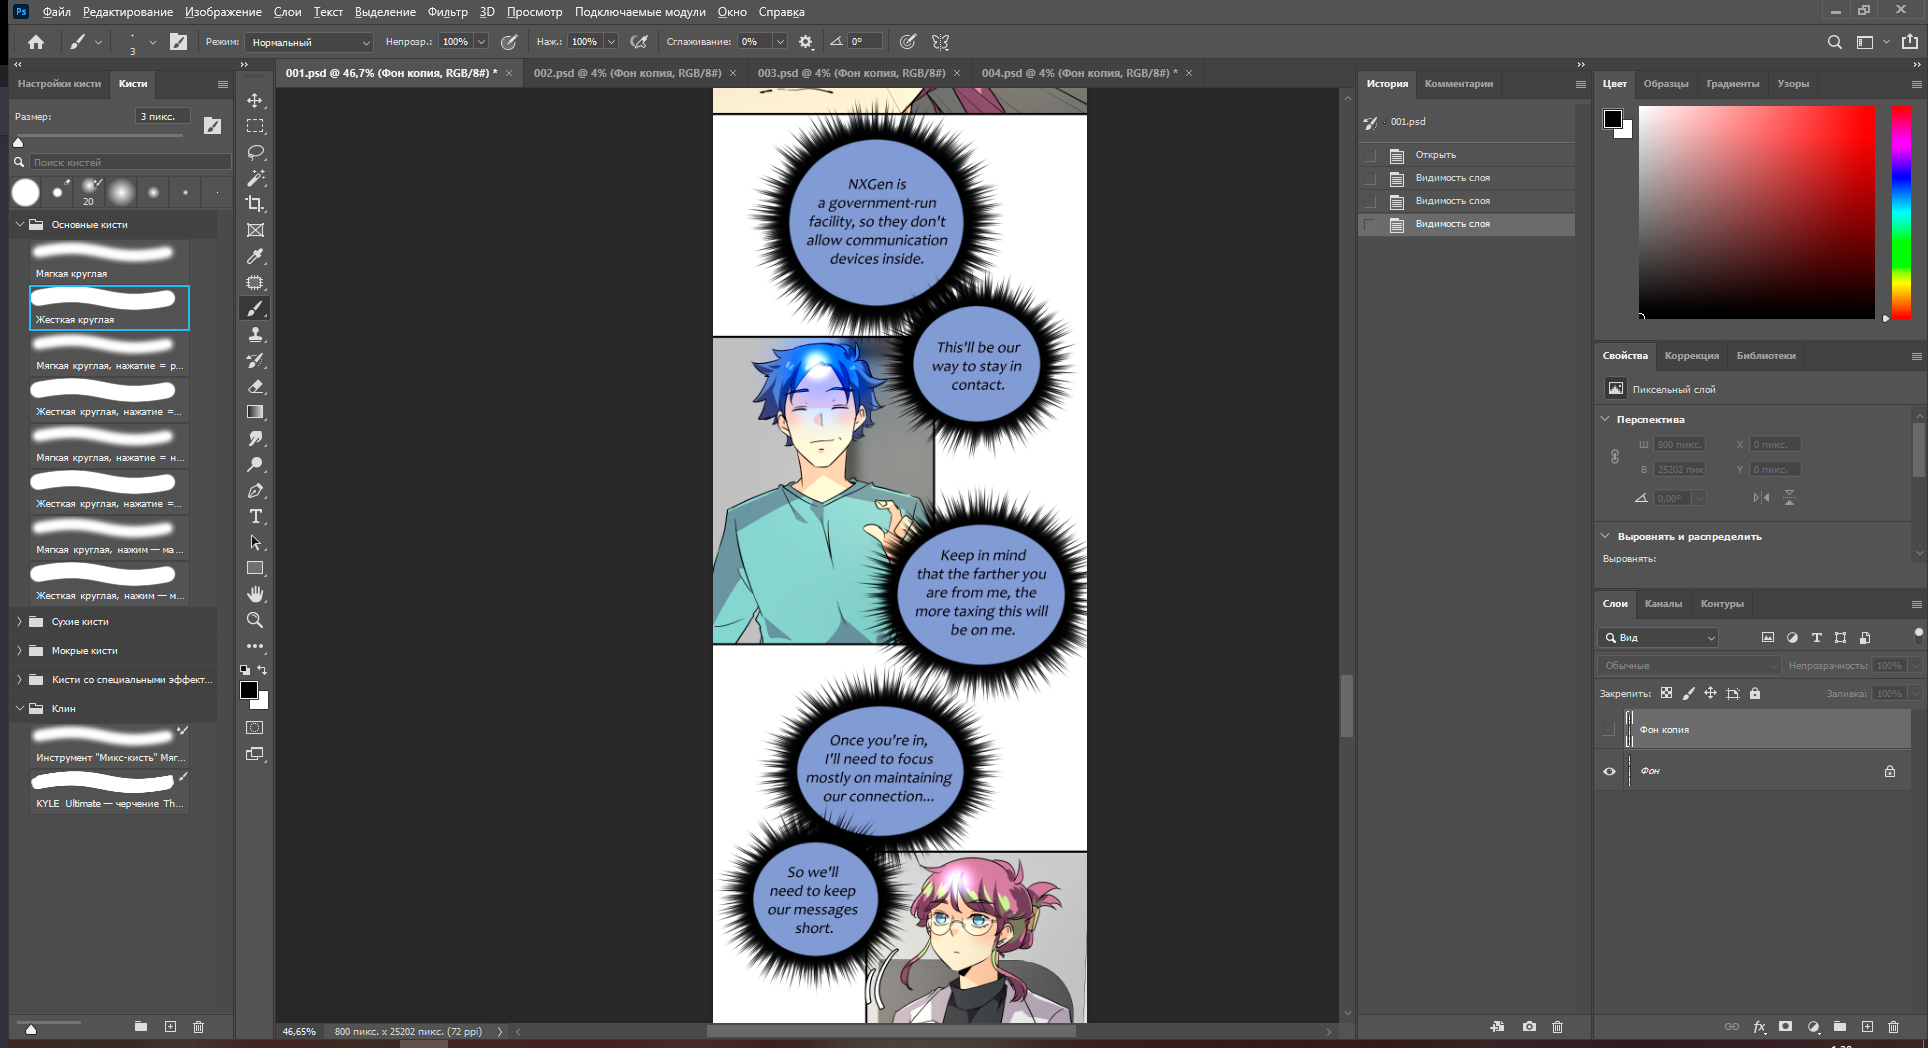Open the Градиенты panel tab
1928x1048 pixels.
point(1733,83)
